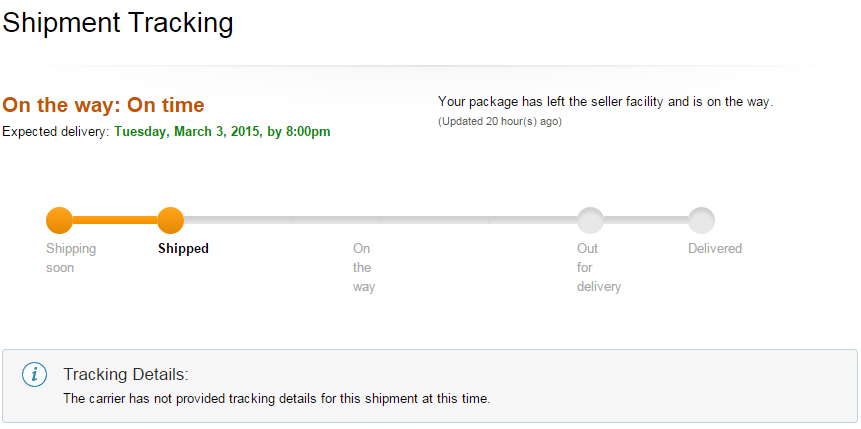
Task: Click the On the way stage label
Action: pos(364,268)
